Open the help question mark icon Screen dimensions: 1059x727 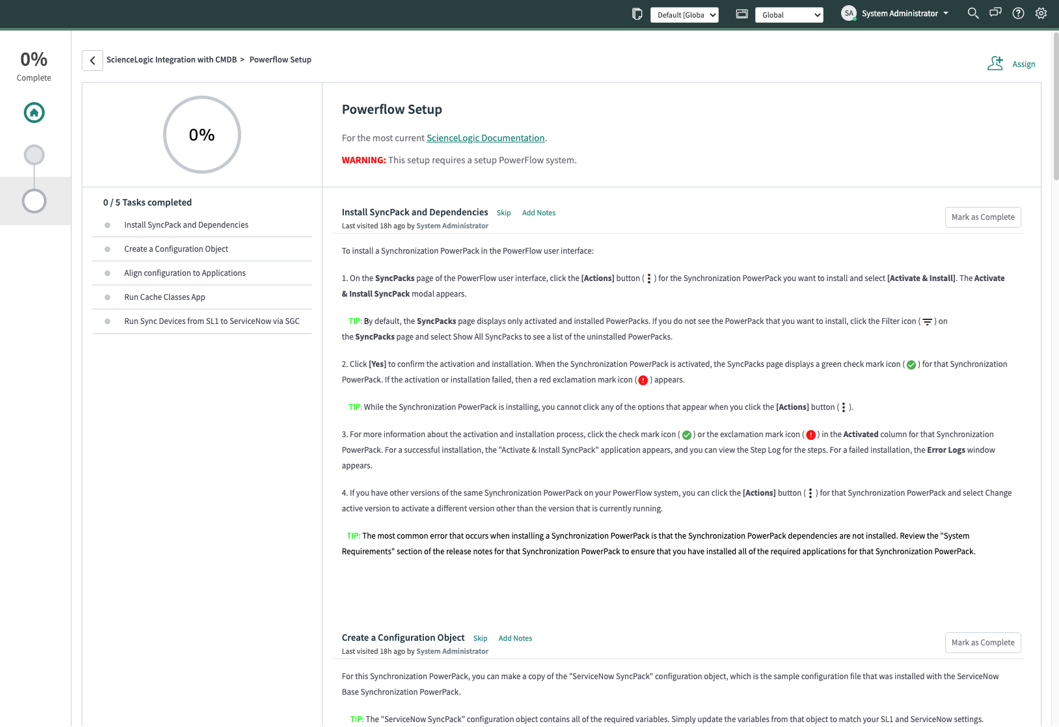(1018, 14)
